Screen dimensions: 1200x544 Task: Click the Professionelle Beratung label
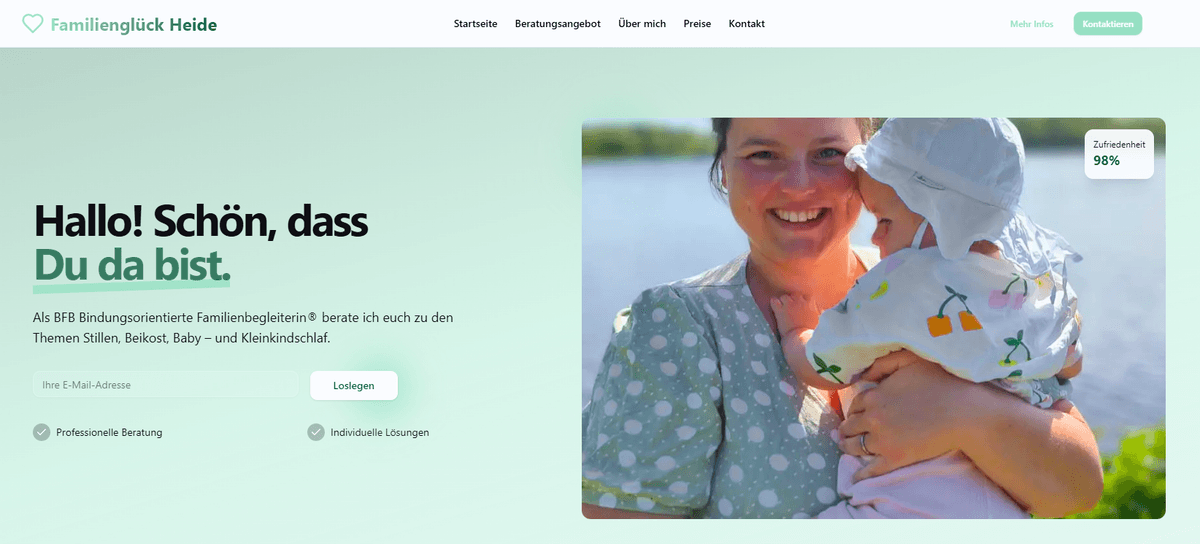(109, 433)
